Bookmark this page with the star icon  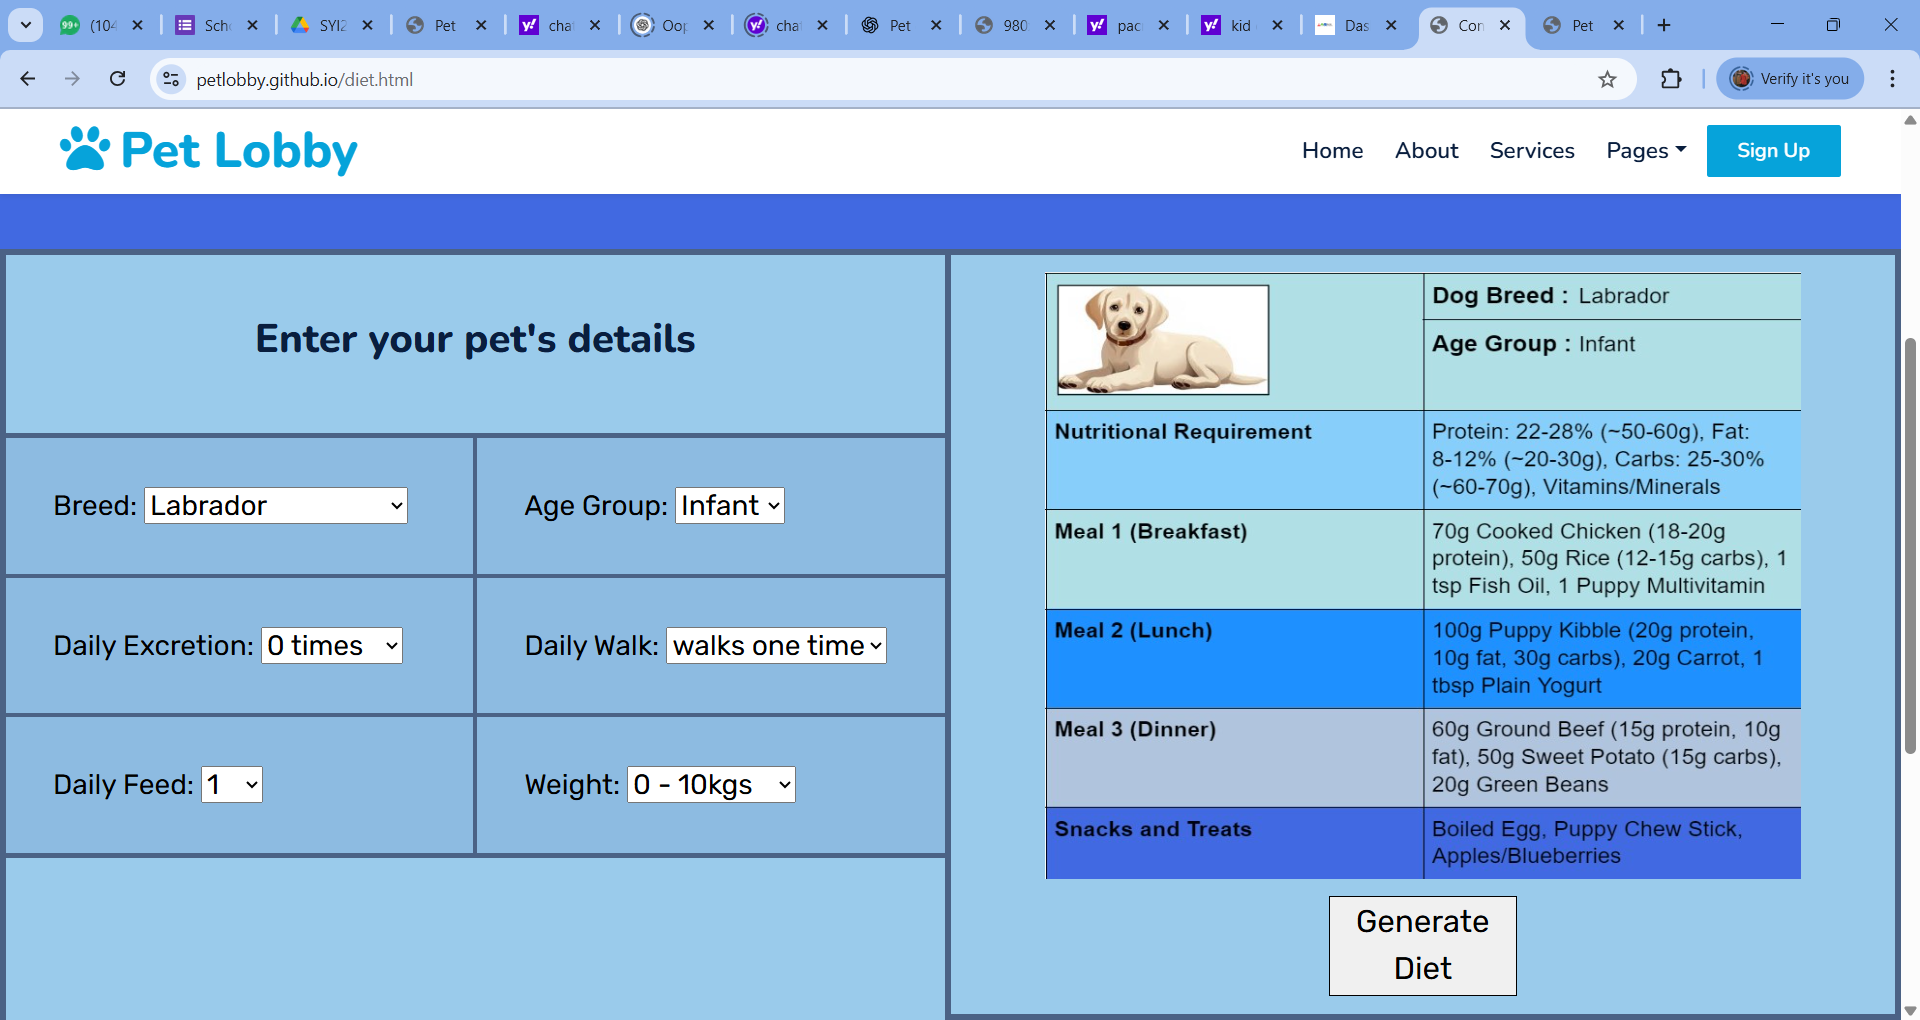(x=1608, y=79)
